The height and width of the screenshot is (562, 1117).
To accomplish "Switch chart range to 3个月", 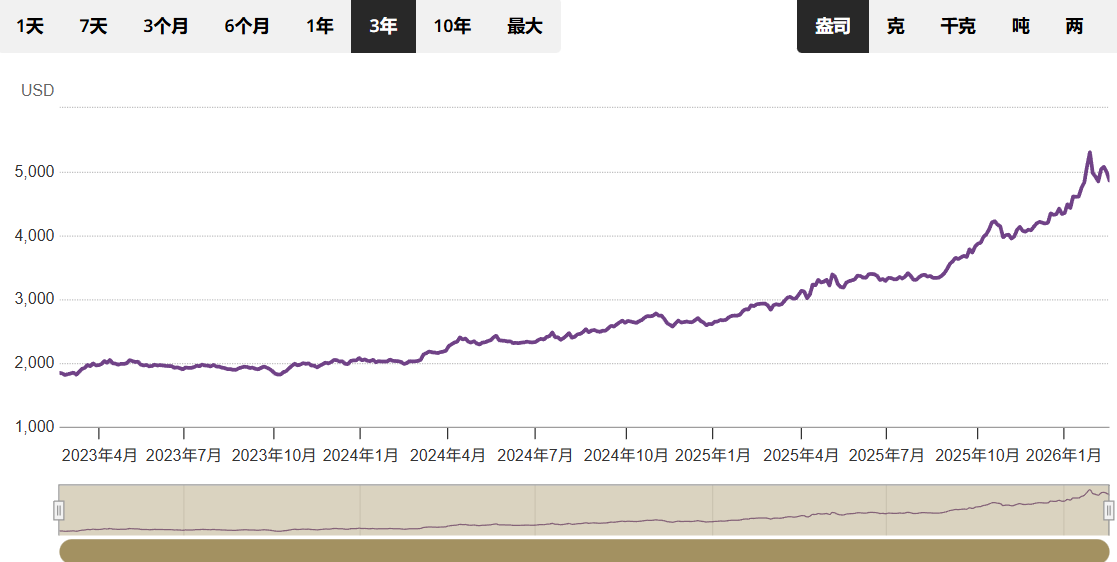I will point(166,26).
